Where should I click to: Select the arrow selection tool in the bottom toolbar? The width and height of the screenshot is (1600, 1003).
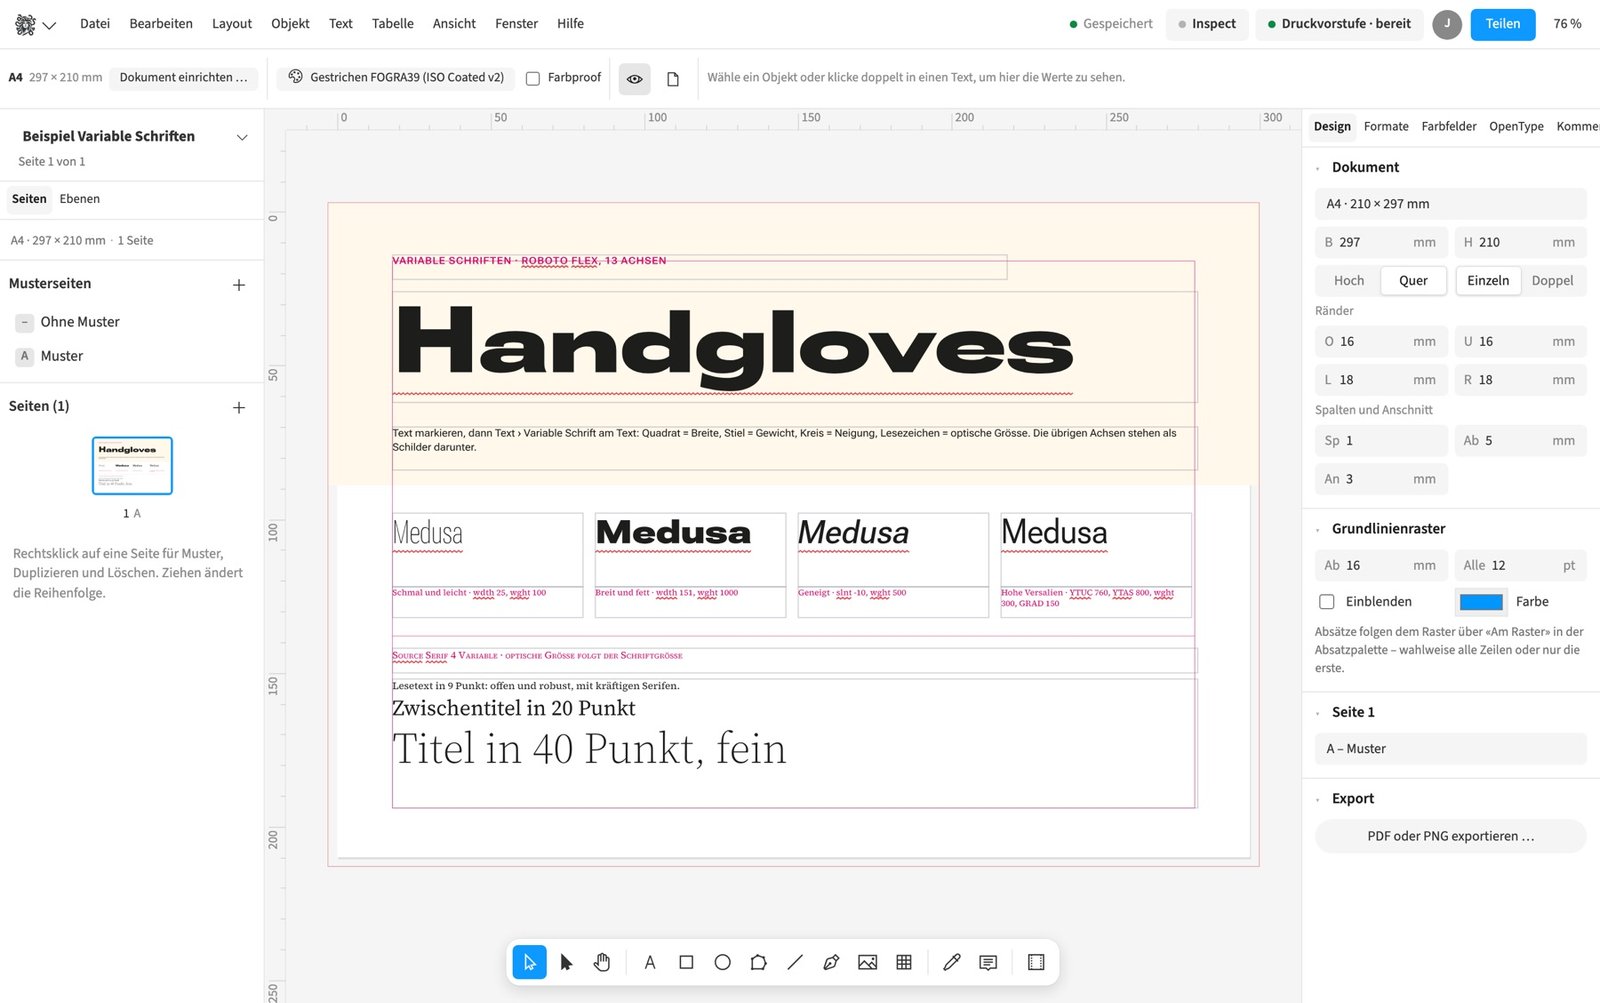[x=529, y=962]
